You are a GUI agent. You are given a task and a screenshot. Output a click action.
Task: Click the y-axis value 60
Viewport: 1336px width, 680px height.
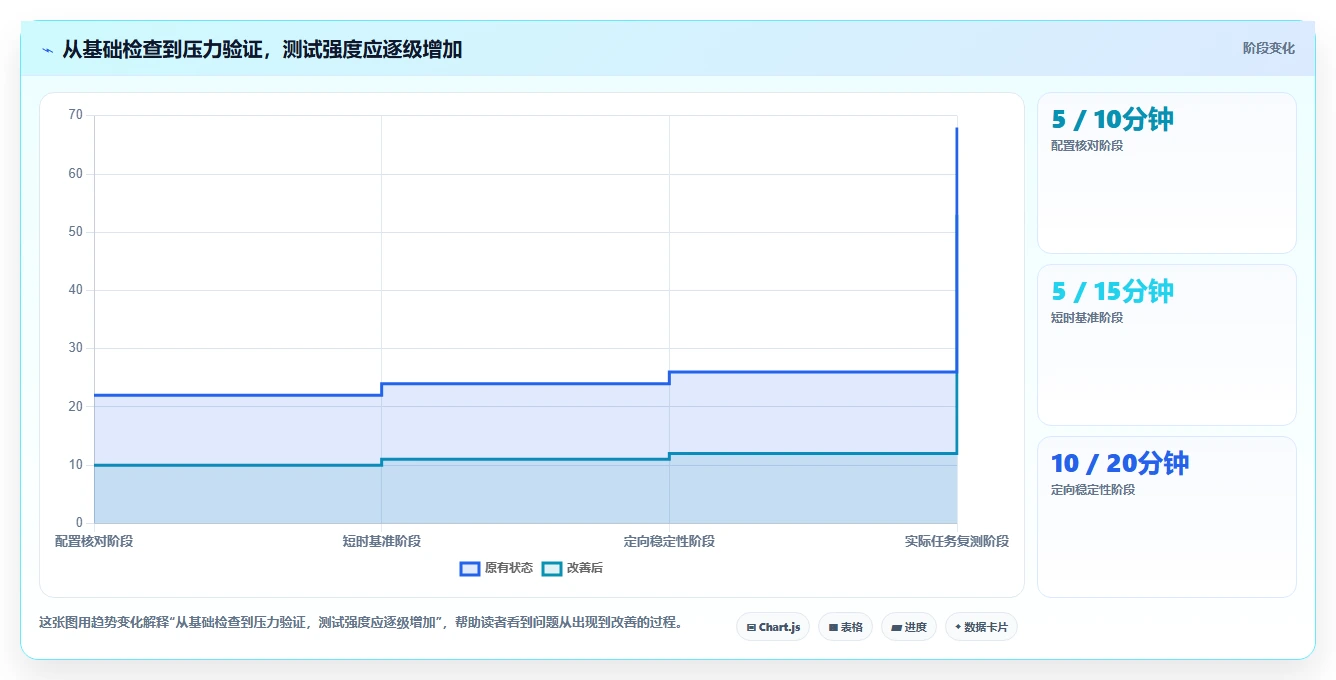[x=76, y=174]
